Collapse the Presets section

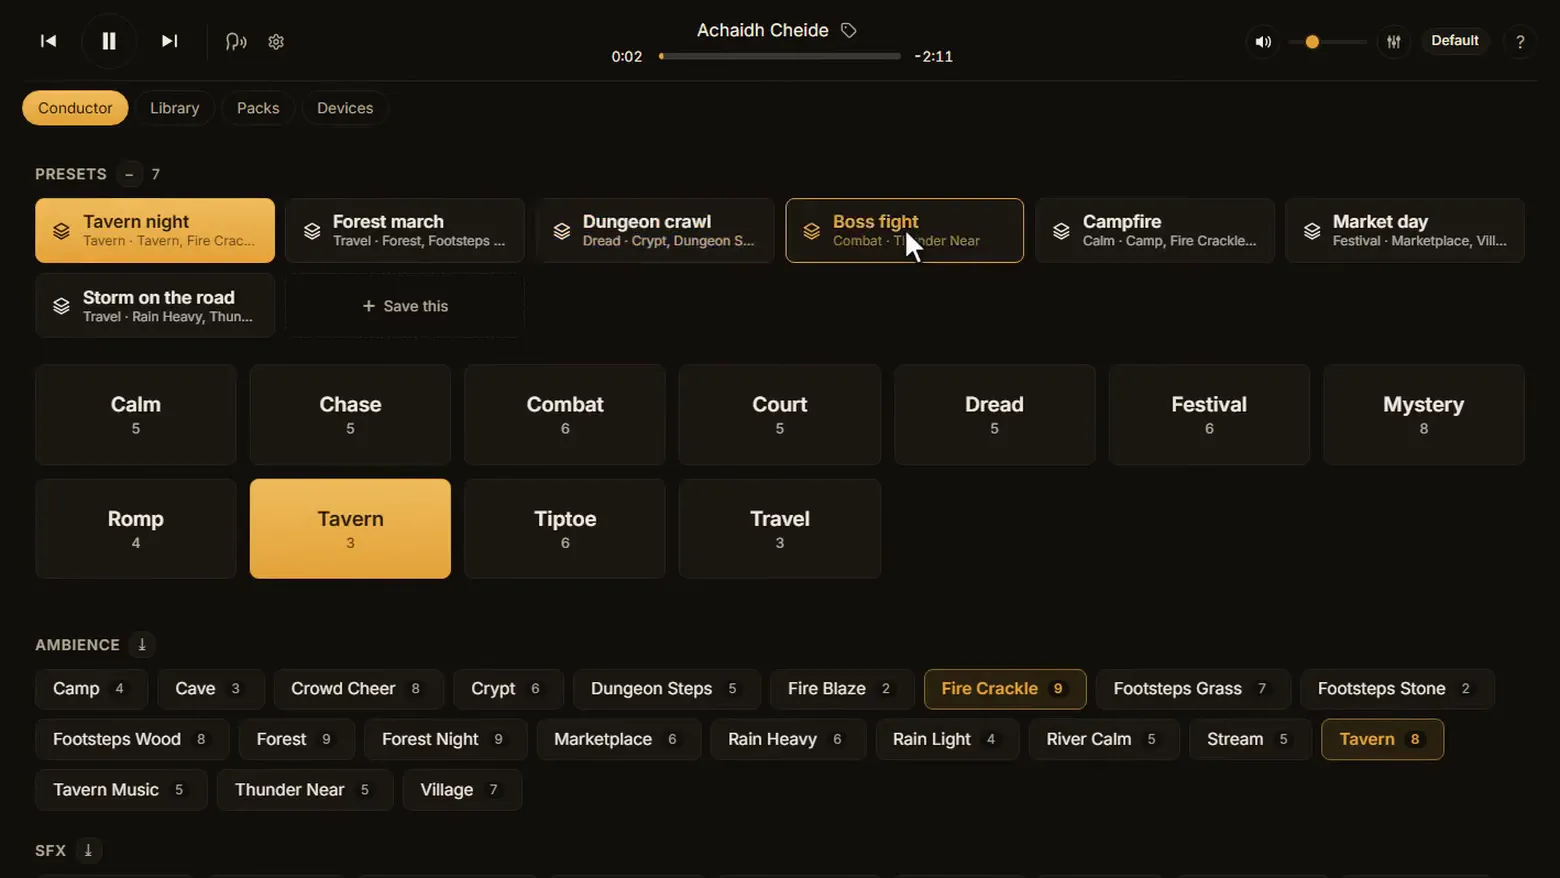click(129, 174)
